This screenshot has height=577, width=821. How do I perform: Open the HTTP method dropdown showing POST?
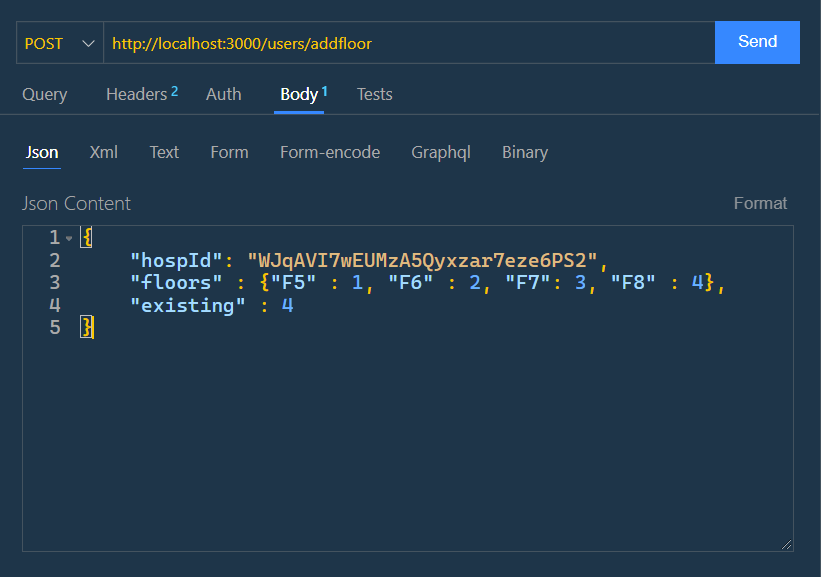point(57,42)
